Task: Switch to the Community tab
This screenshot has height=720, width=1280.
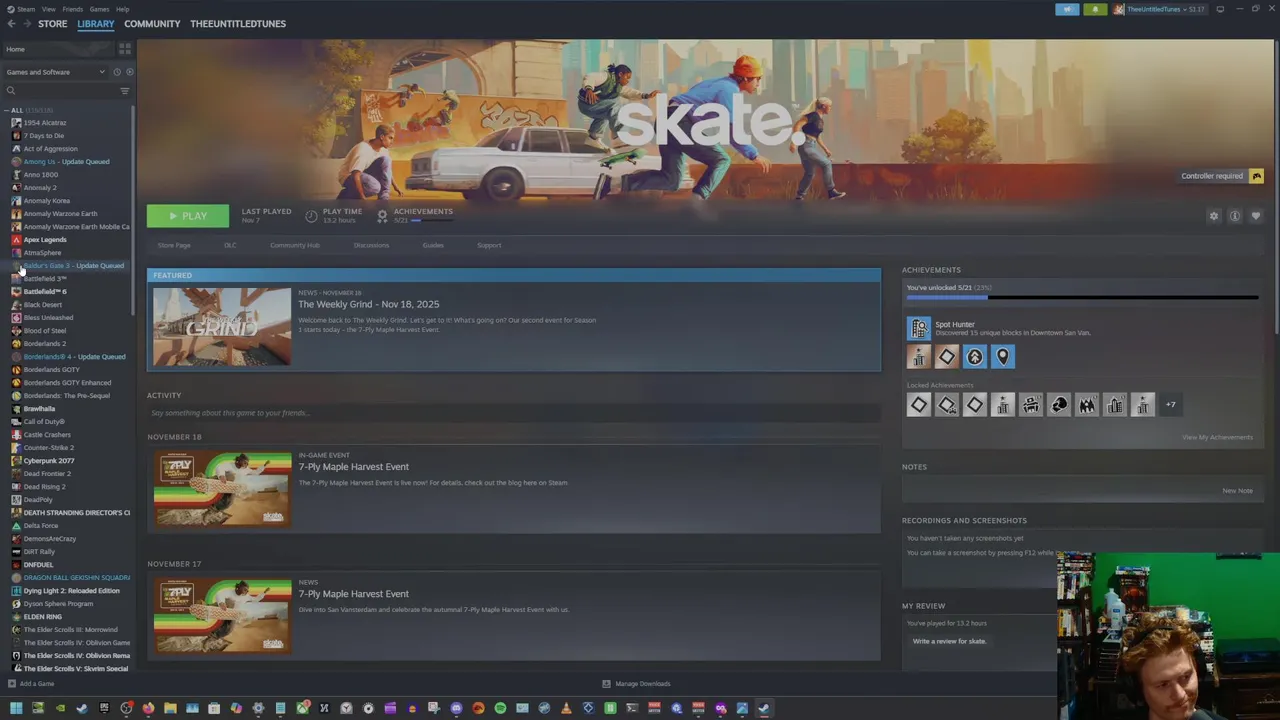Action: click(152, 24)
